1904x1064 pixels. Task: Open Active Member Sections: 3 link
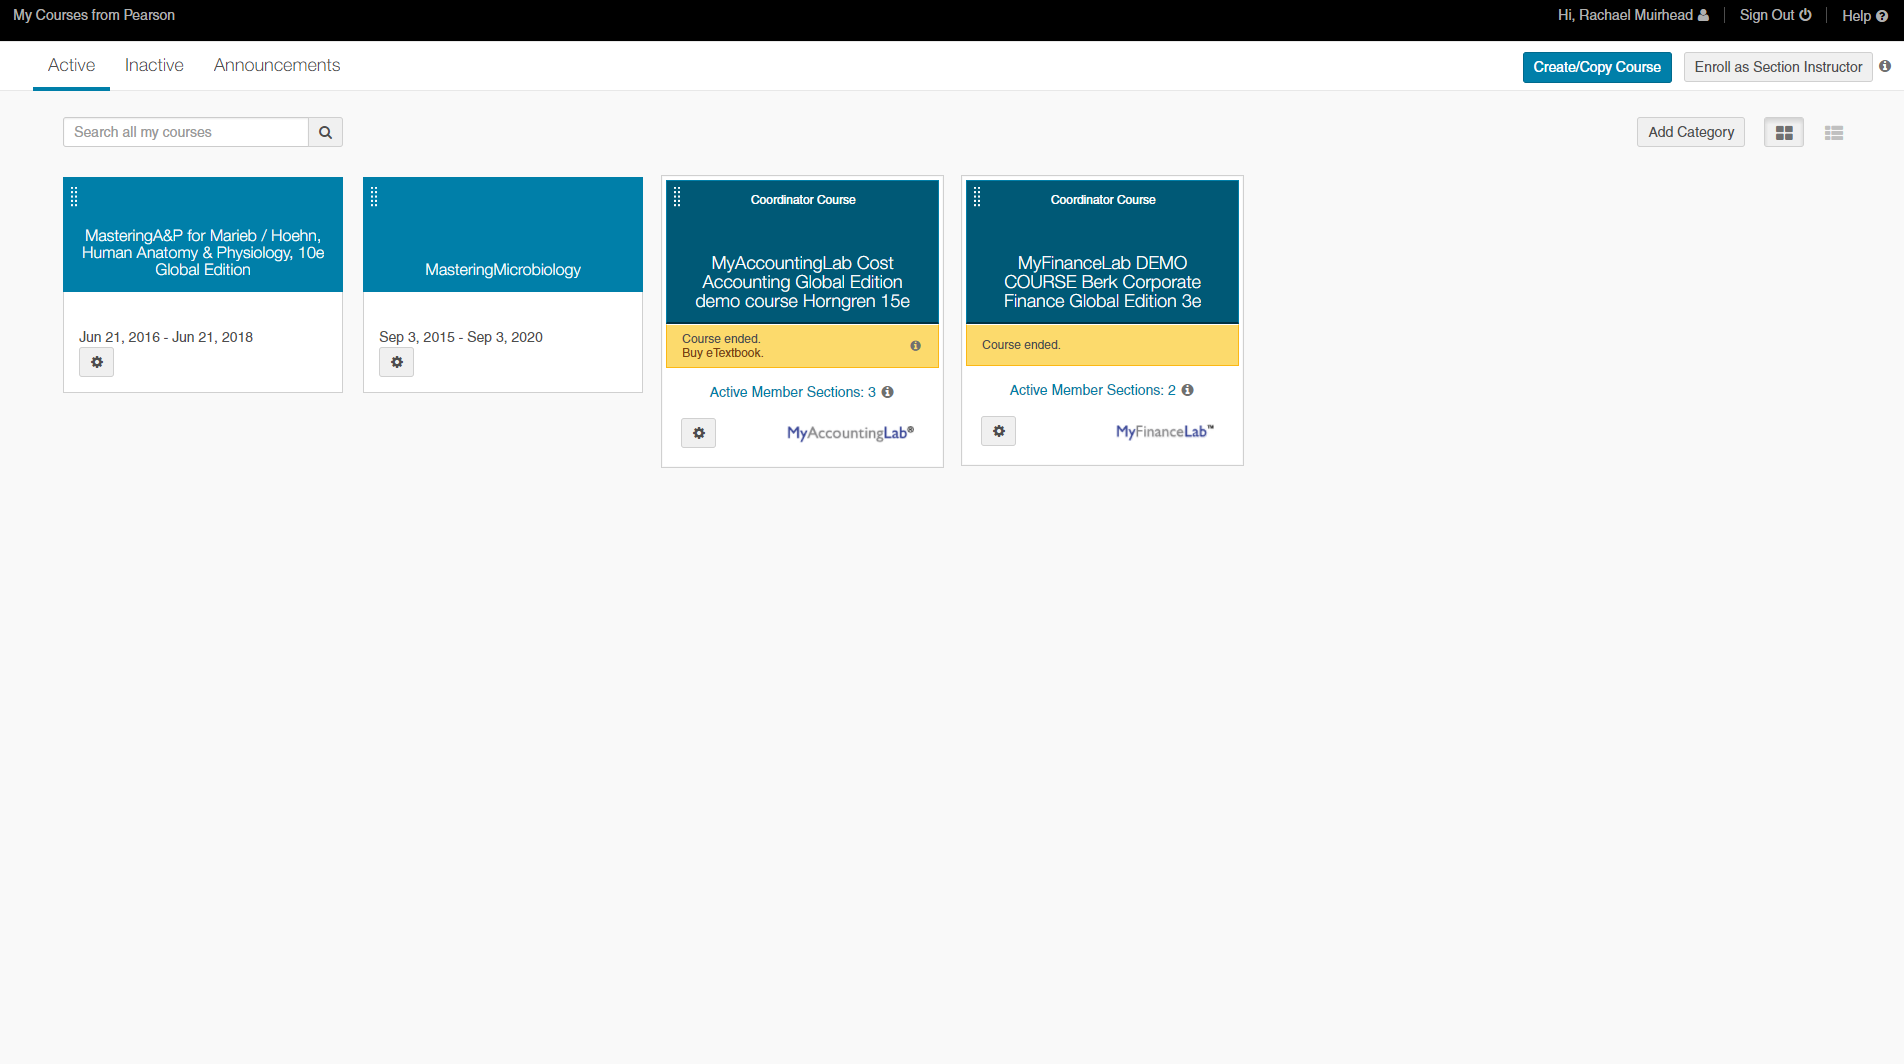pyautogui.click(x=792, y=392)
